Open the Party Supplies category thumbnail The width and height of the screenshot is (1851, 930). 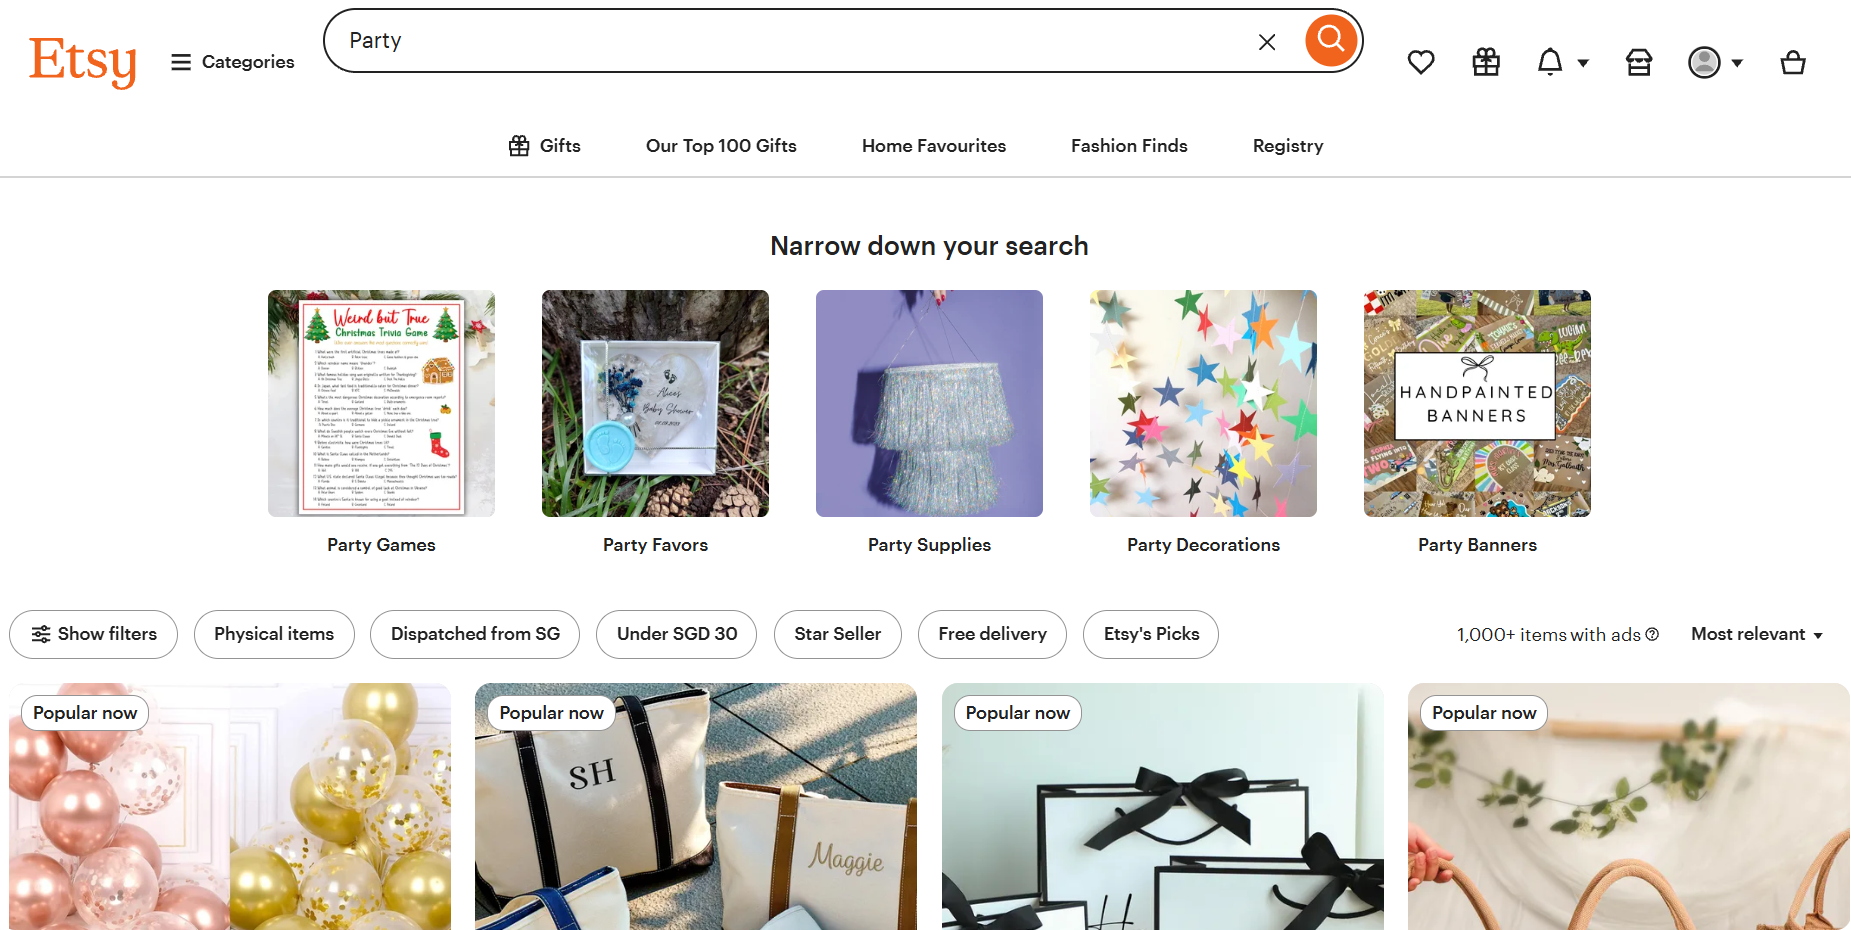(929, 403)
